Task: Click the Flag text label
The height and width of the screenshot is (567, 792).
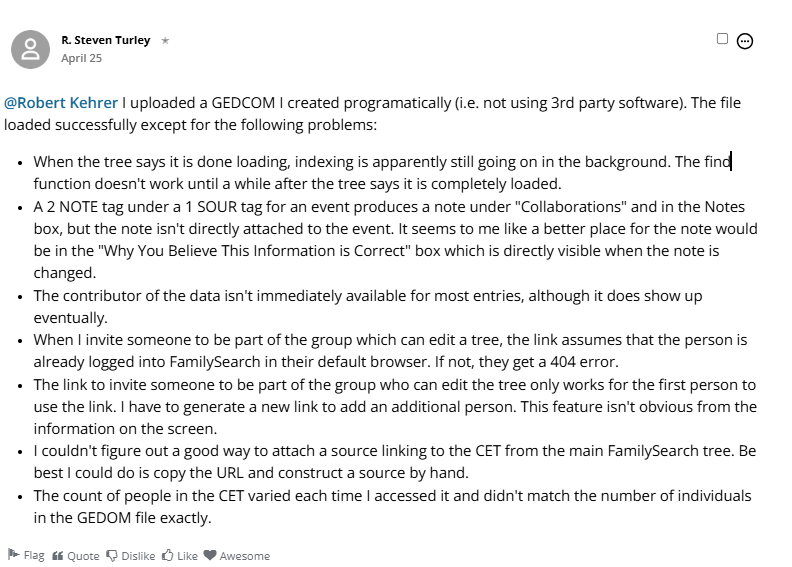Action: [34, 555]
